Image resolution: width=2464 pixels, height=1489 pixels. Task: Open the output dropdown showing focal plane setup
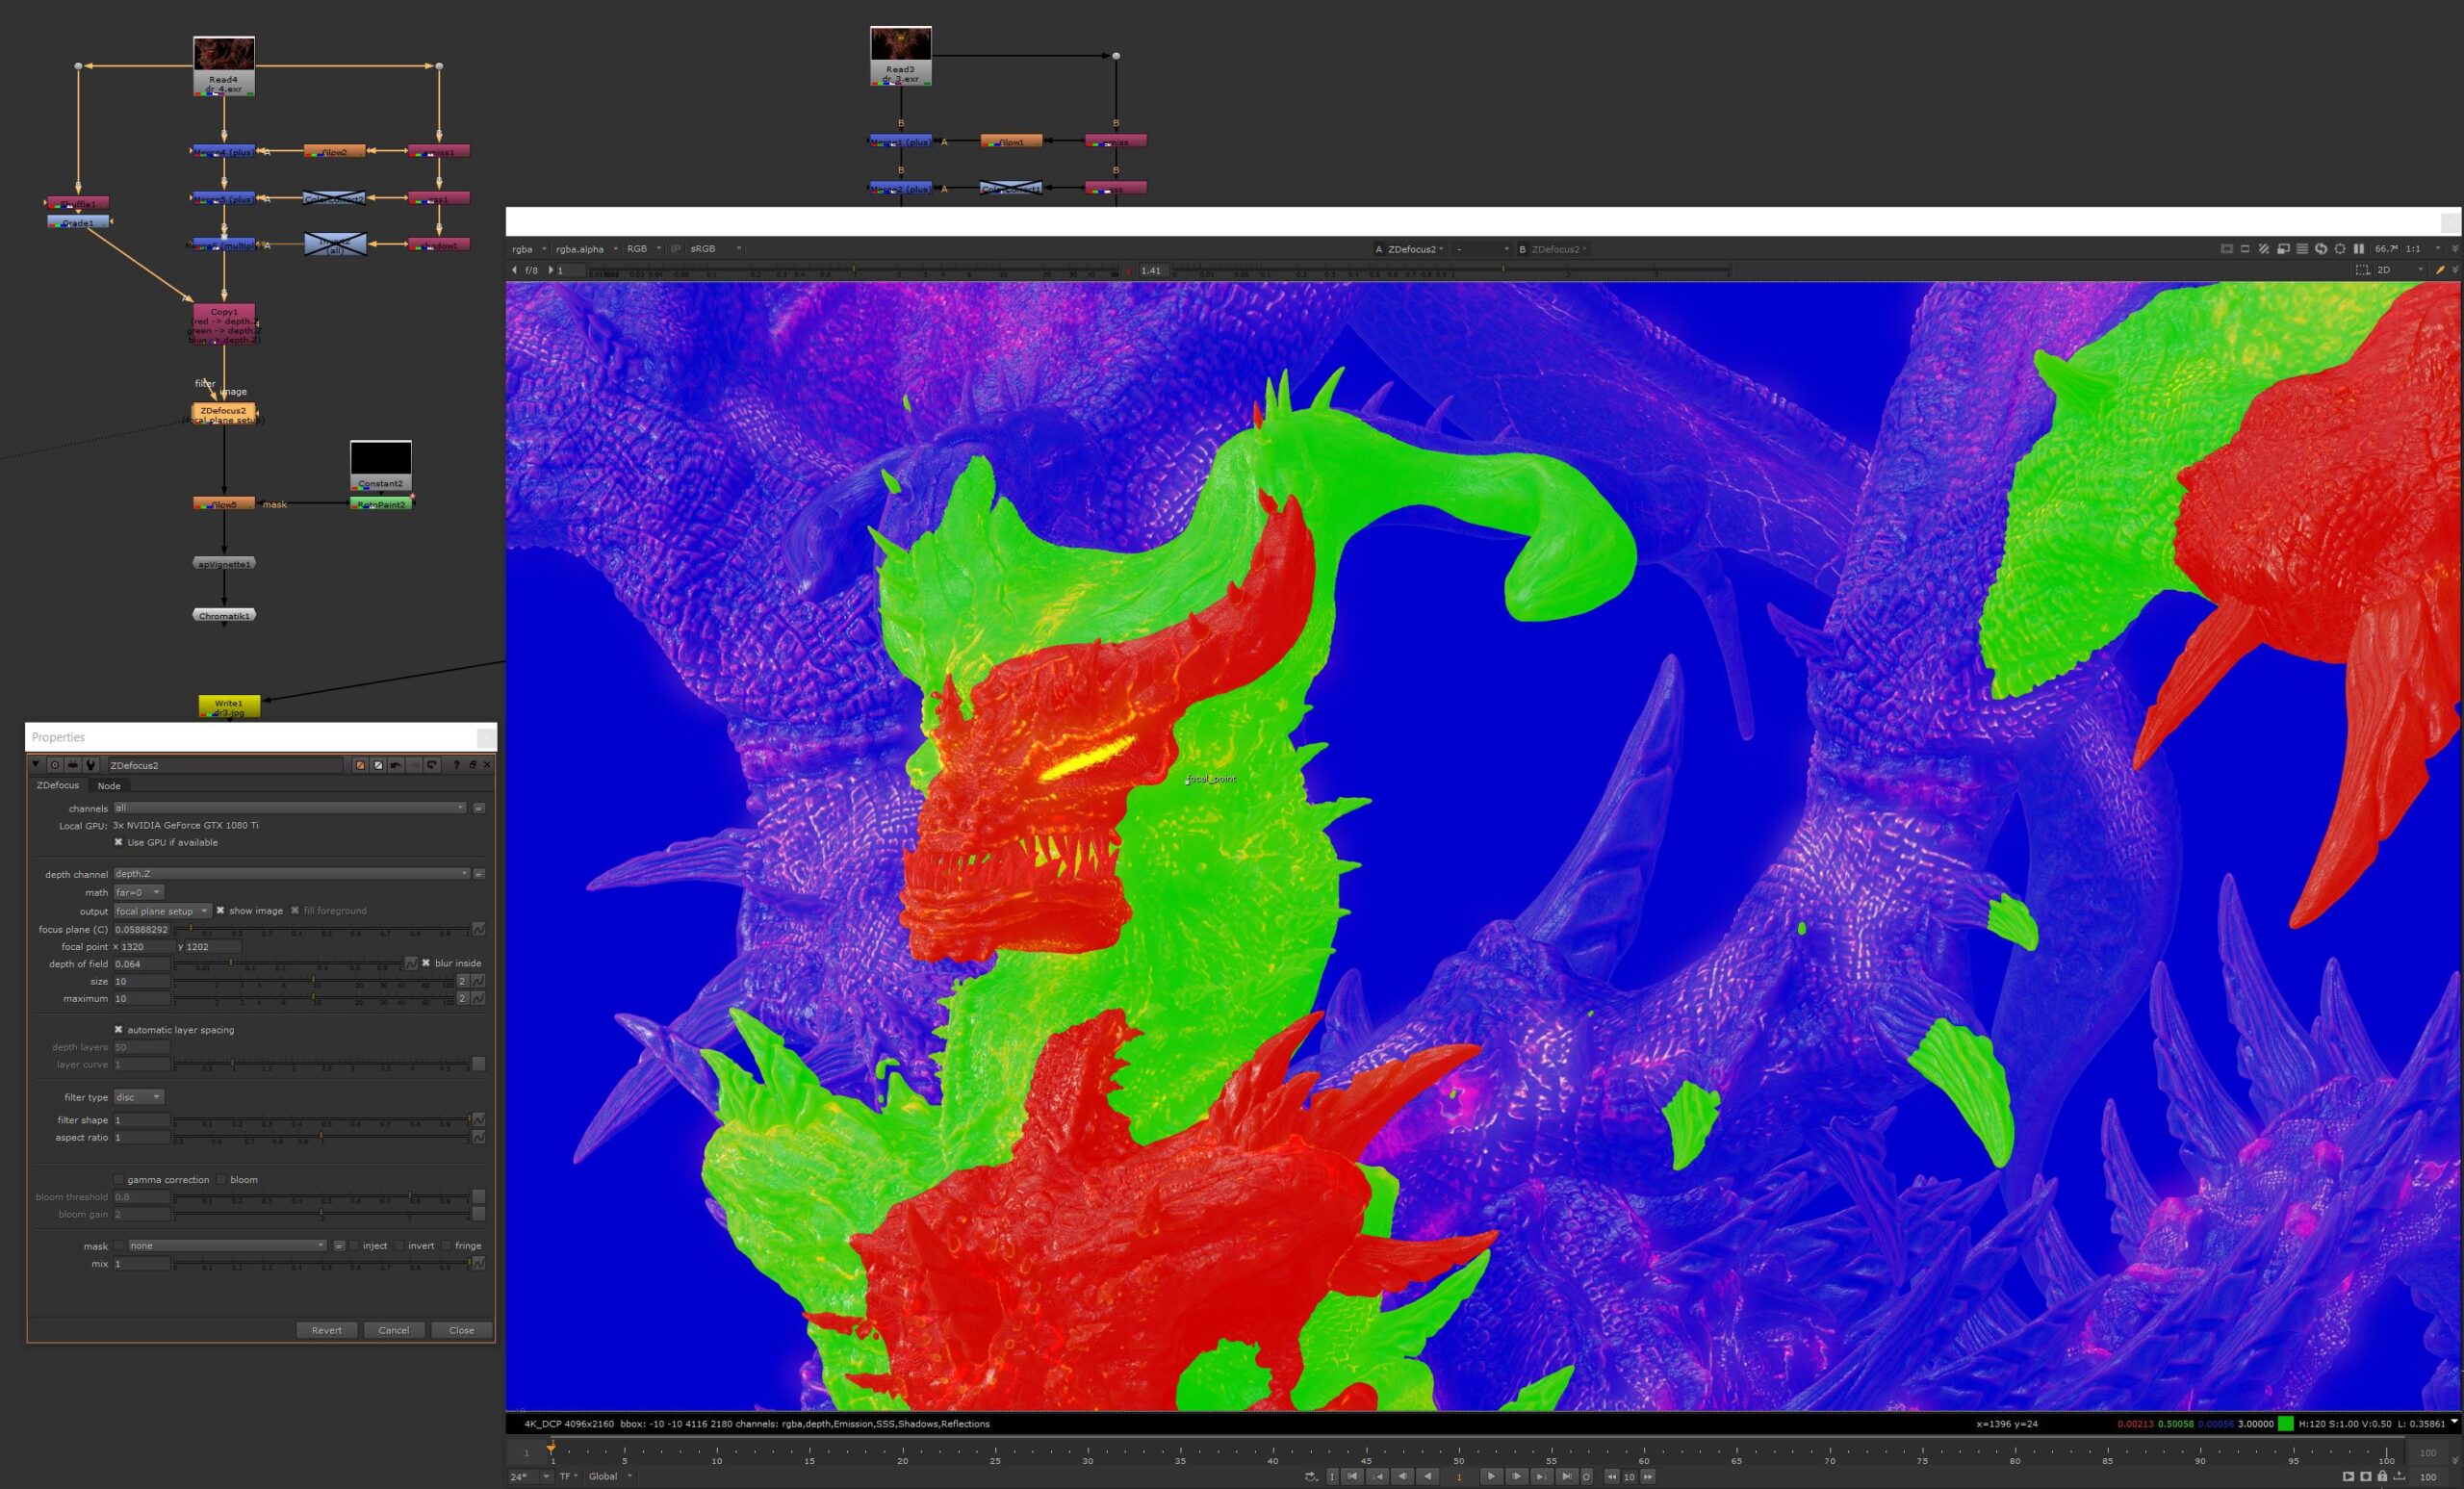click(x=162, y=911)
